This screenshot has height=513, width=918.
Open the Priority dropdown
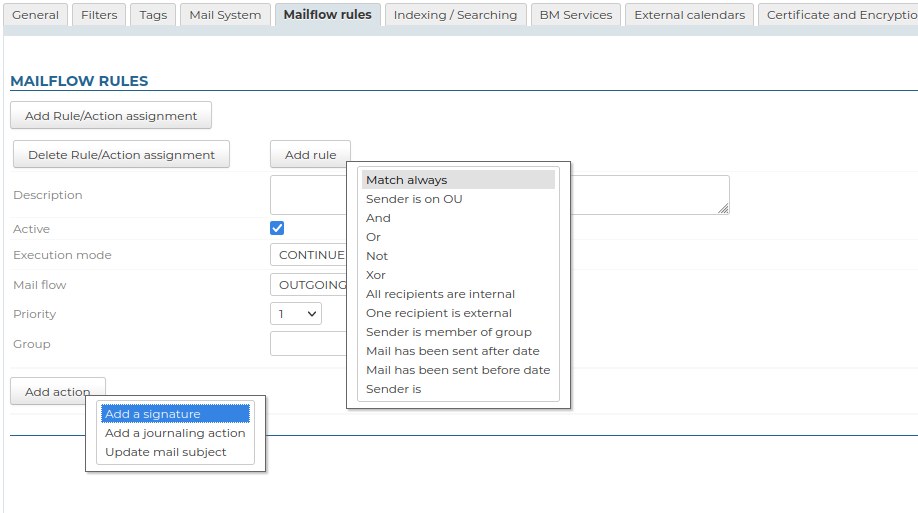[295, 314]
